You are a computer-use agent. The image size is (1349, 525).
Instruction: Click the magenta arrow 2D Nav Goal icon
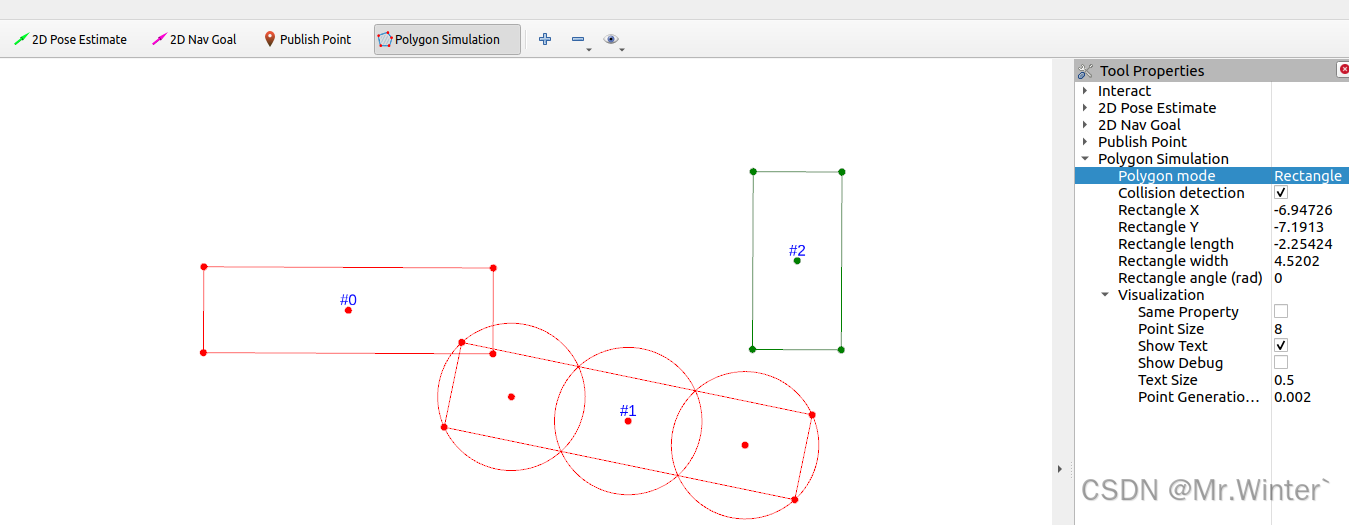click(159, 40)
